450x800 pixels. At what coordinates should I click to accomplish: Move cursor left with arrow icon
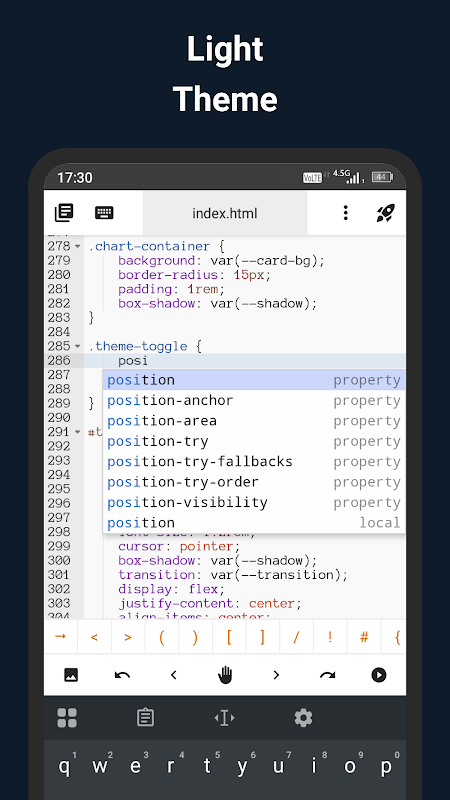[x=173, y=675]
